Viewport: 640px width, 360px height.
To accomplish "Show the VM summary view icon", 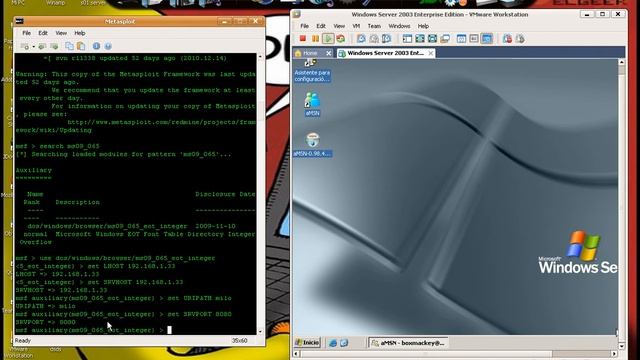I will [461, 38].
